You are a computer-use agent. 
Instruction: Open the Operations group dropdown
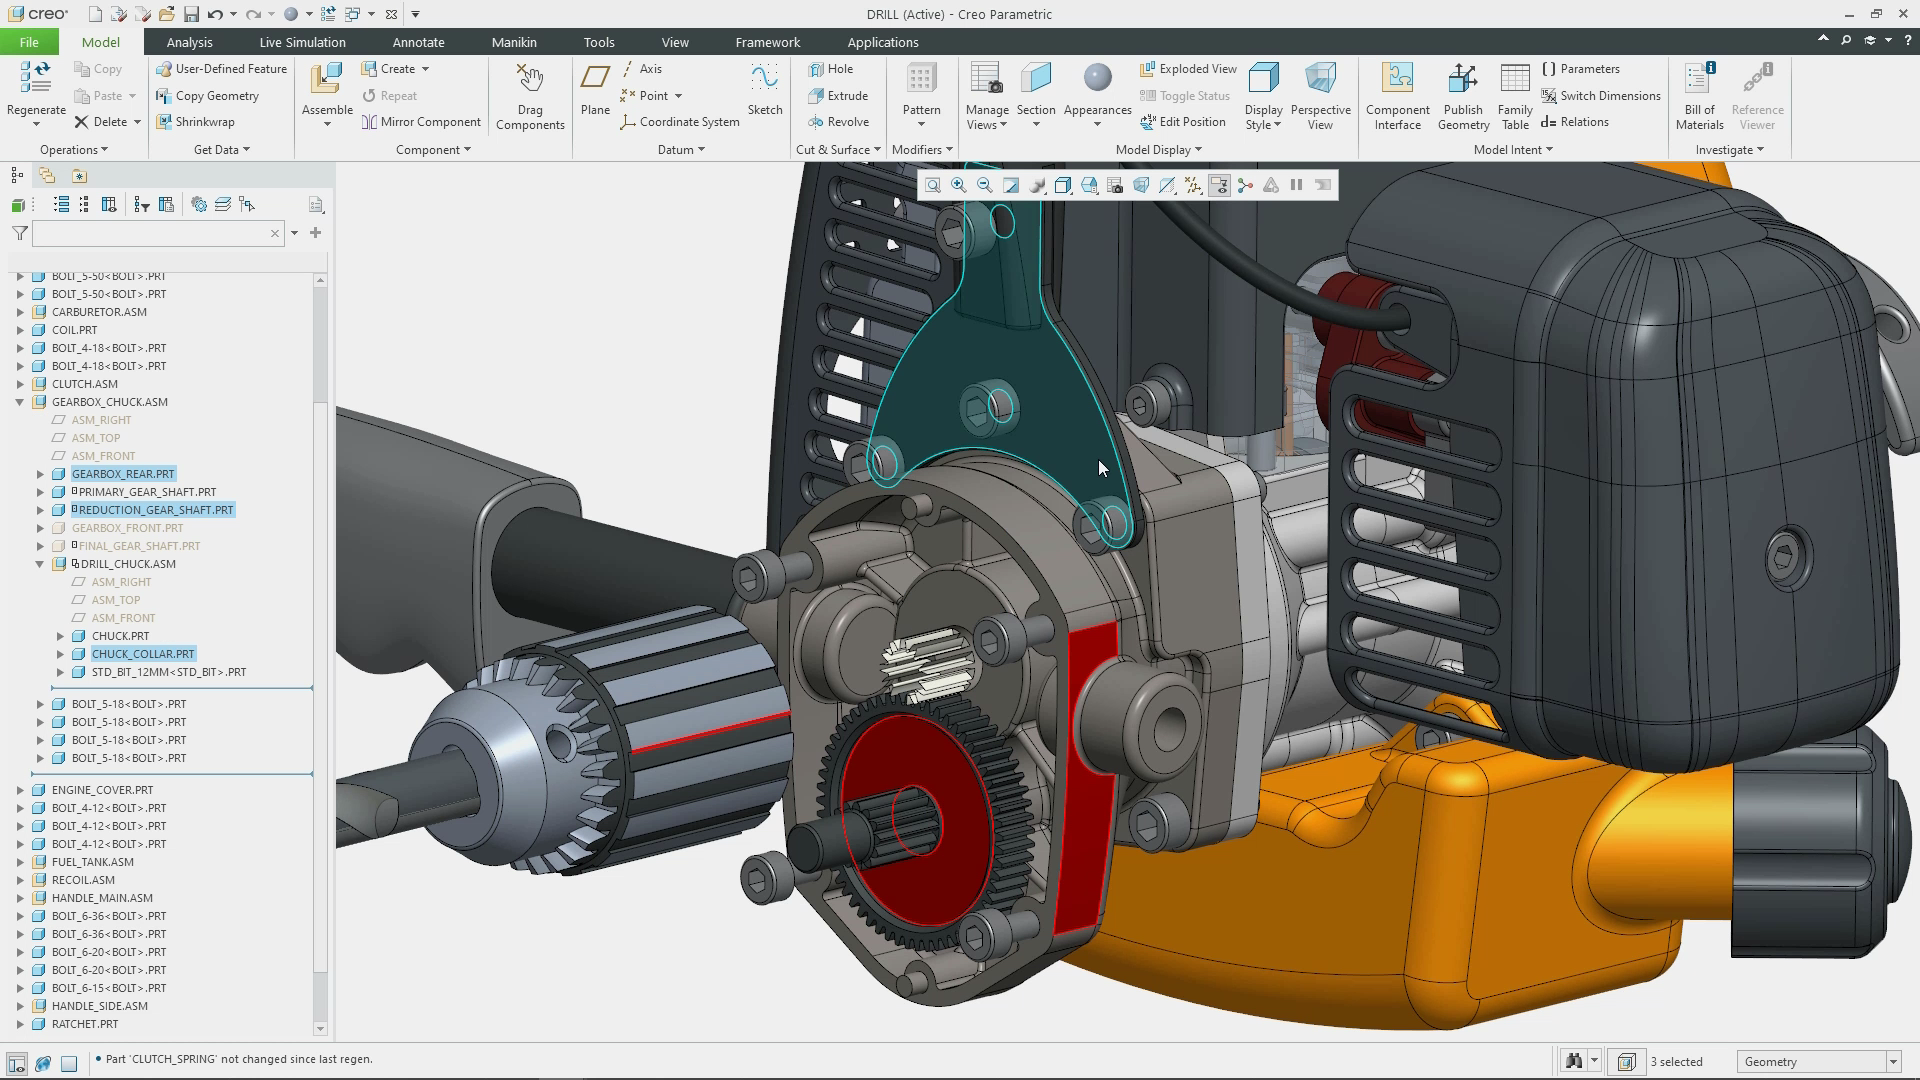click(x=74, y=150)
